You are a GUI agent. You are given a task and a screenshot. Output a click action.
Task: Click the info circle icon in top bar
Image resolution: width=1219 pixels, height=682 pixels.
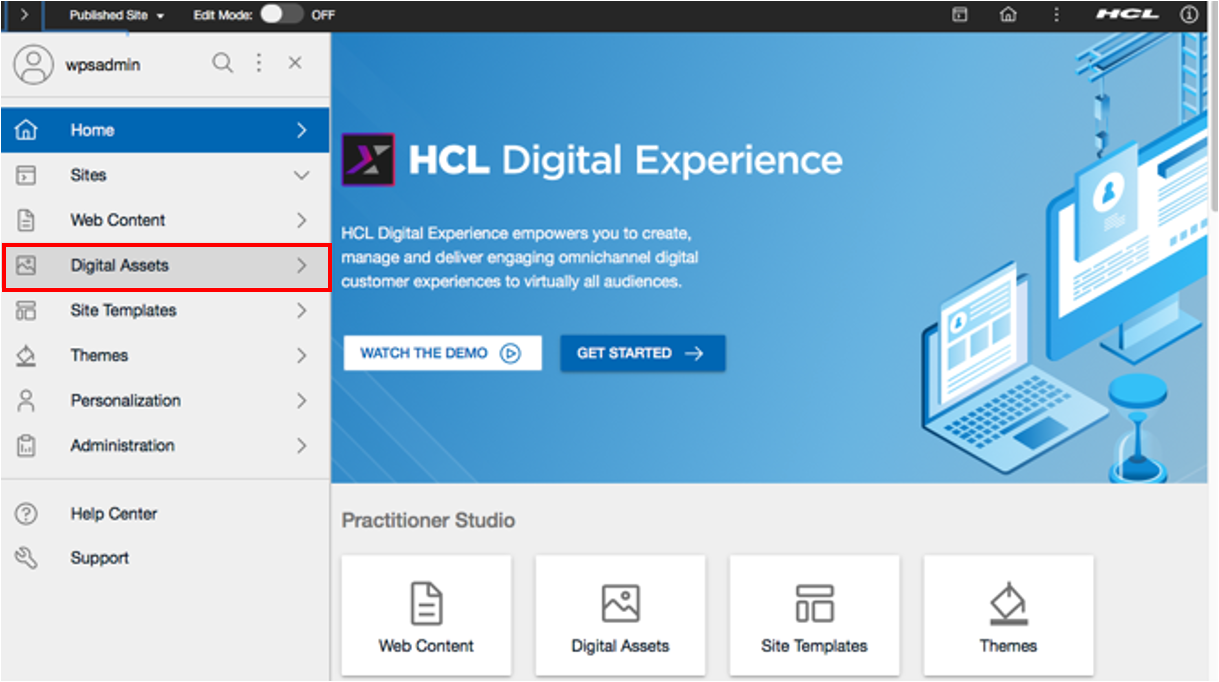[x=1189, y=15]
